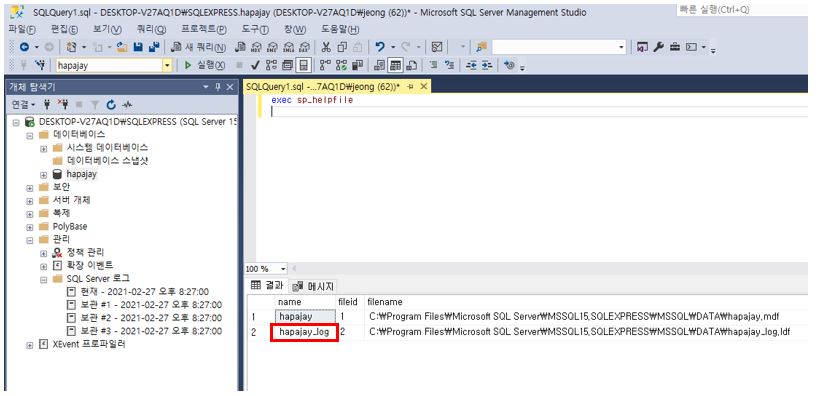Open the 파일(F) menu
The height and width of the screenshot is (396, 818).
22,29
